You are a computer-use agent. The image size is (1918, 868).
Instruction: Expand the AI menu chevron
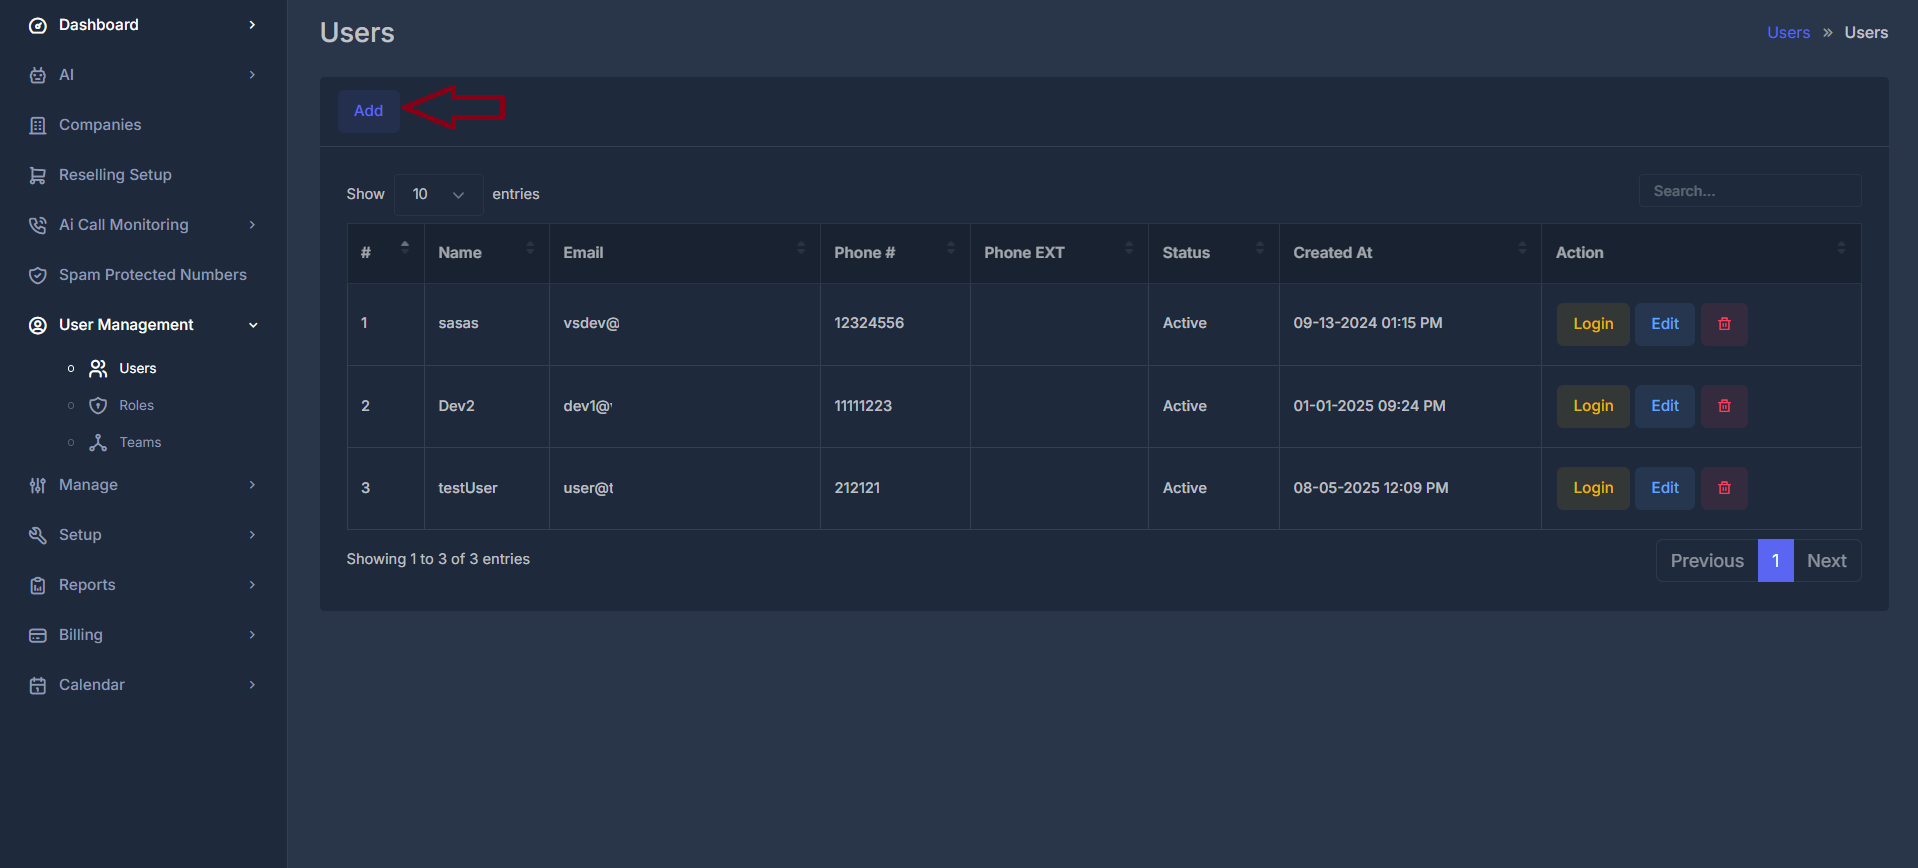pos(252,75)
